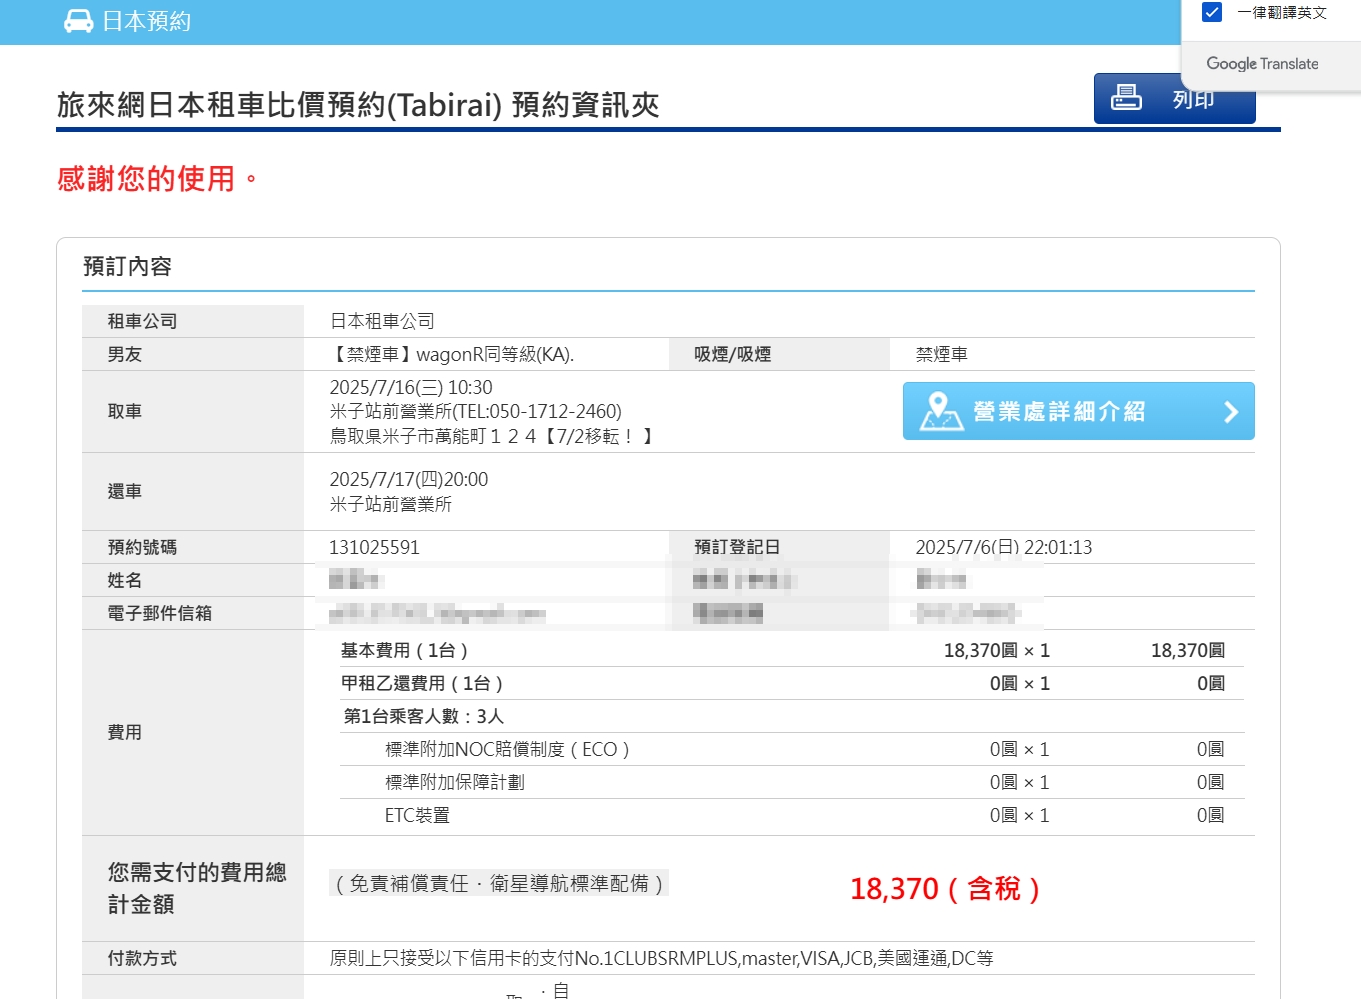This screenshot has width=1361, height=999.
Task: Click the 感謝您的使用 message
Action: [x=157, y=179]
